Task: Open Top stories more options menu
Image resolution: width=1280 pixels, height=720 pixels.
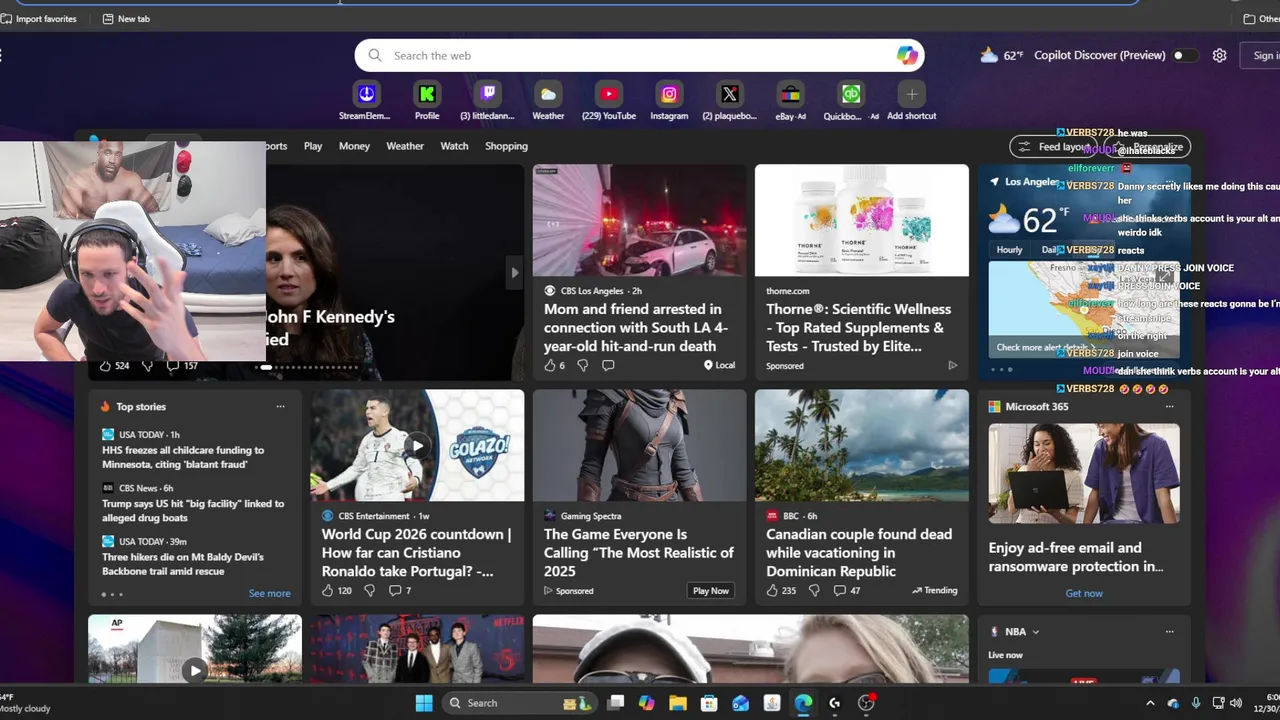Action: tap(280, 407)
